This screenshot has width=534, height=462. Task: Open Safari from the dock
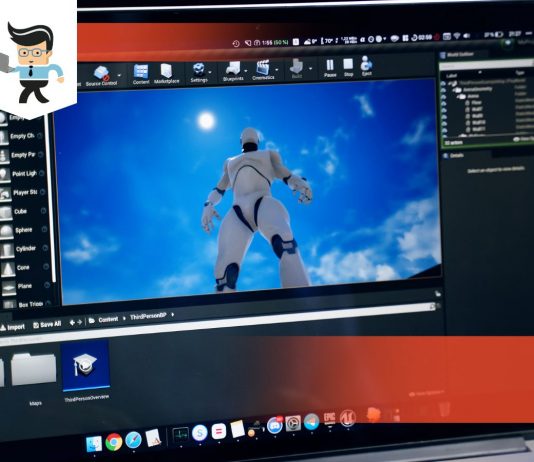pos(133,440)
